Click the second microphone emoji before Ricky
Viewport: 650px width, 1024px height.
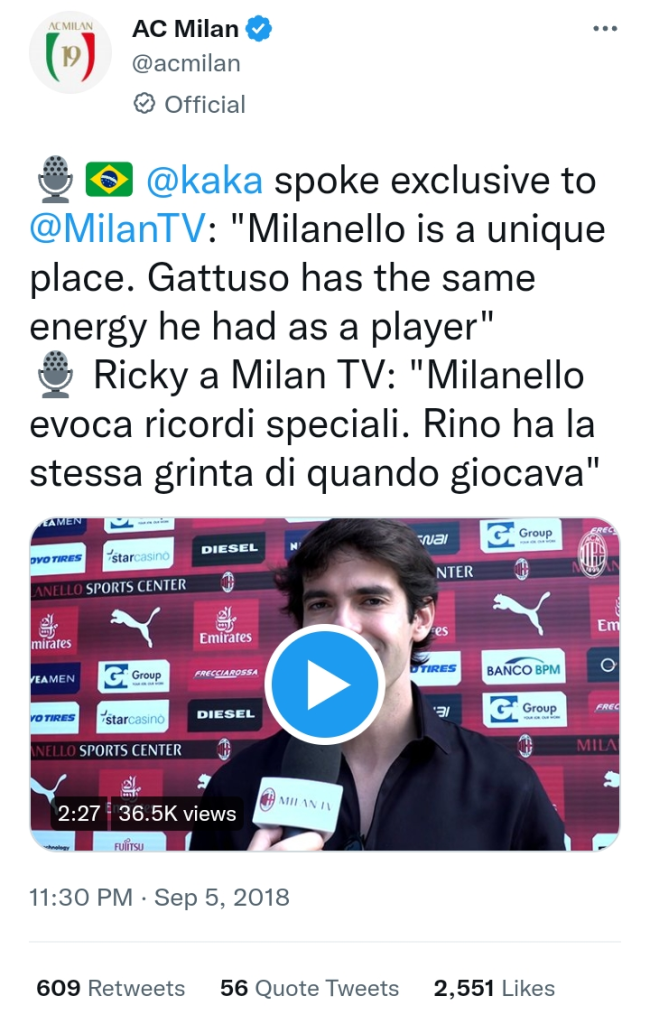pos(55,375)
